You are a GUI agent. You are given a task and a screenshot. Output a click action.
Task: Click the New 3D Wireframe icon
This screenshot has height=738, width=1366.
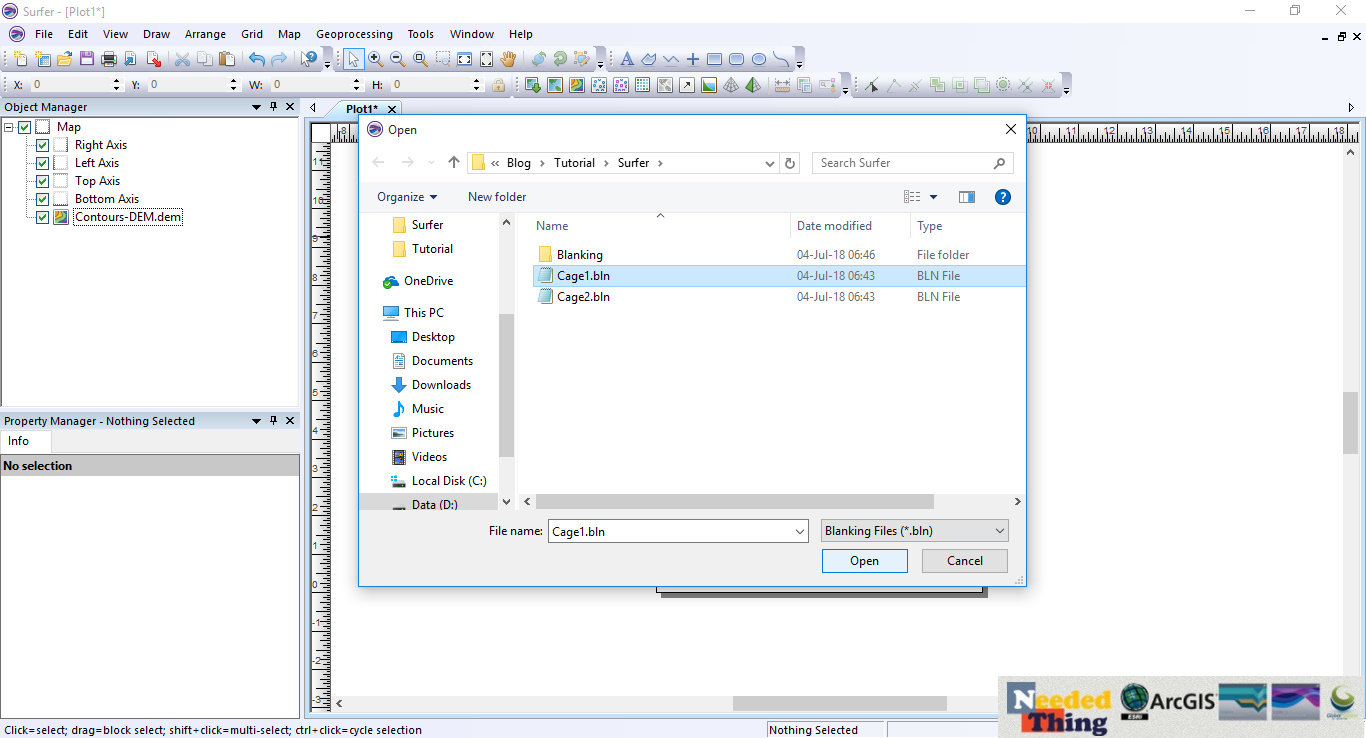pyautogui.click(x=731, y=85)
